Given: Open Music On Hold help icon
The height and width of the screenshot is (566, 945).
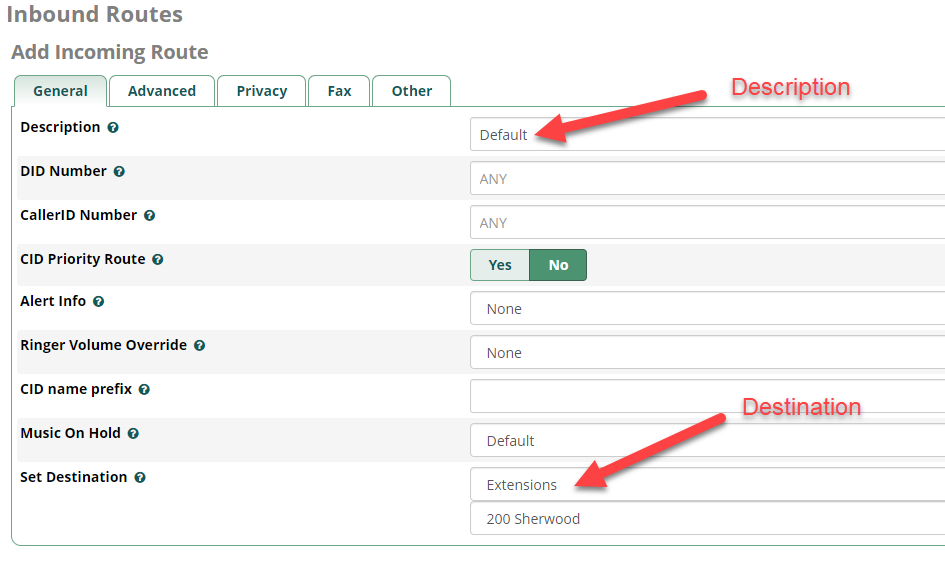Looking at the screenshot, I should [x=133, y=433].
